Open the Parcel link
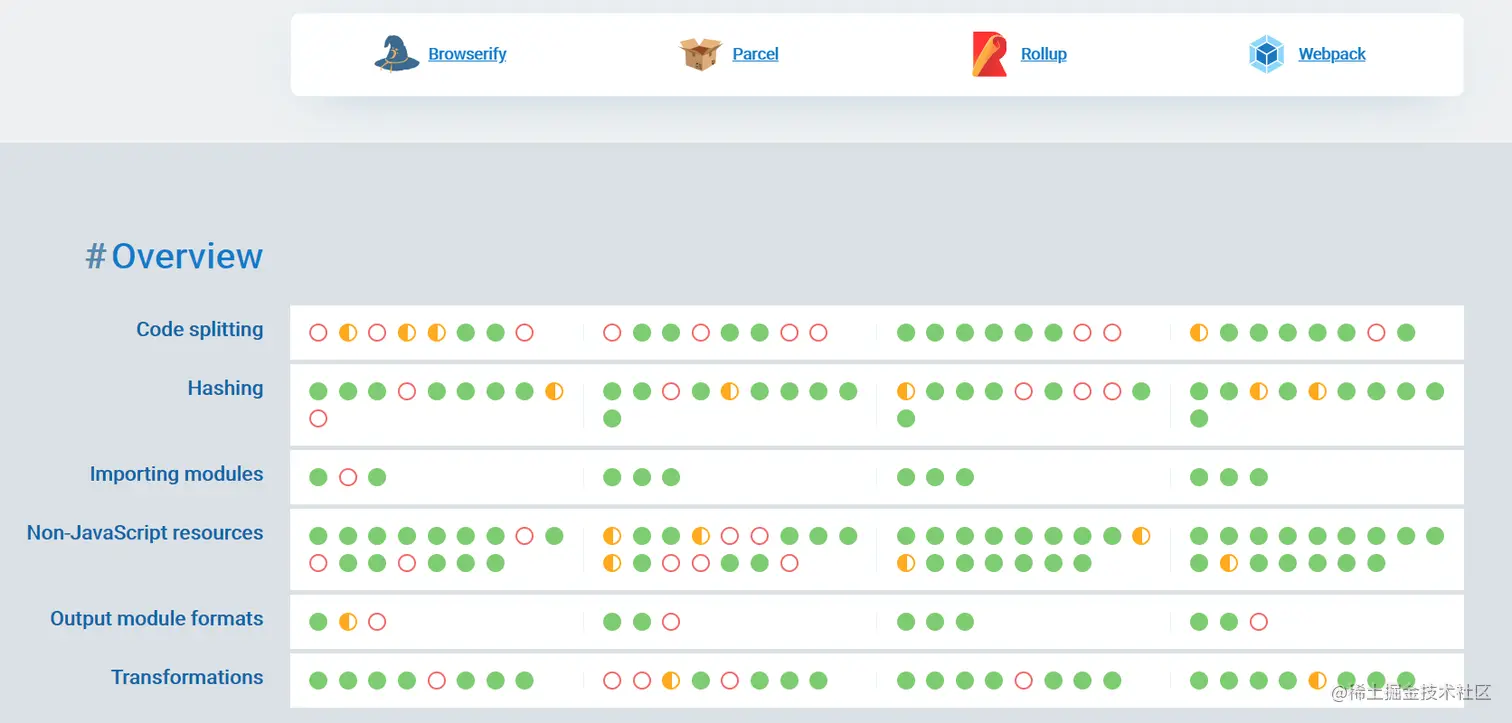The image size is (1512, 723). 755,54
